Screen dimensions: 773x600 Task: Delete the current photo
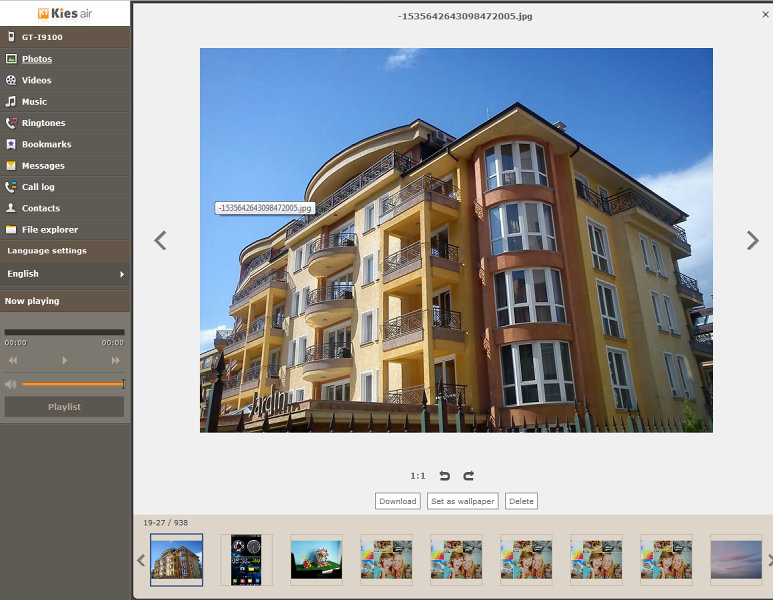coord(521,501)
